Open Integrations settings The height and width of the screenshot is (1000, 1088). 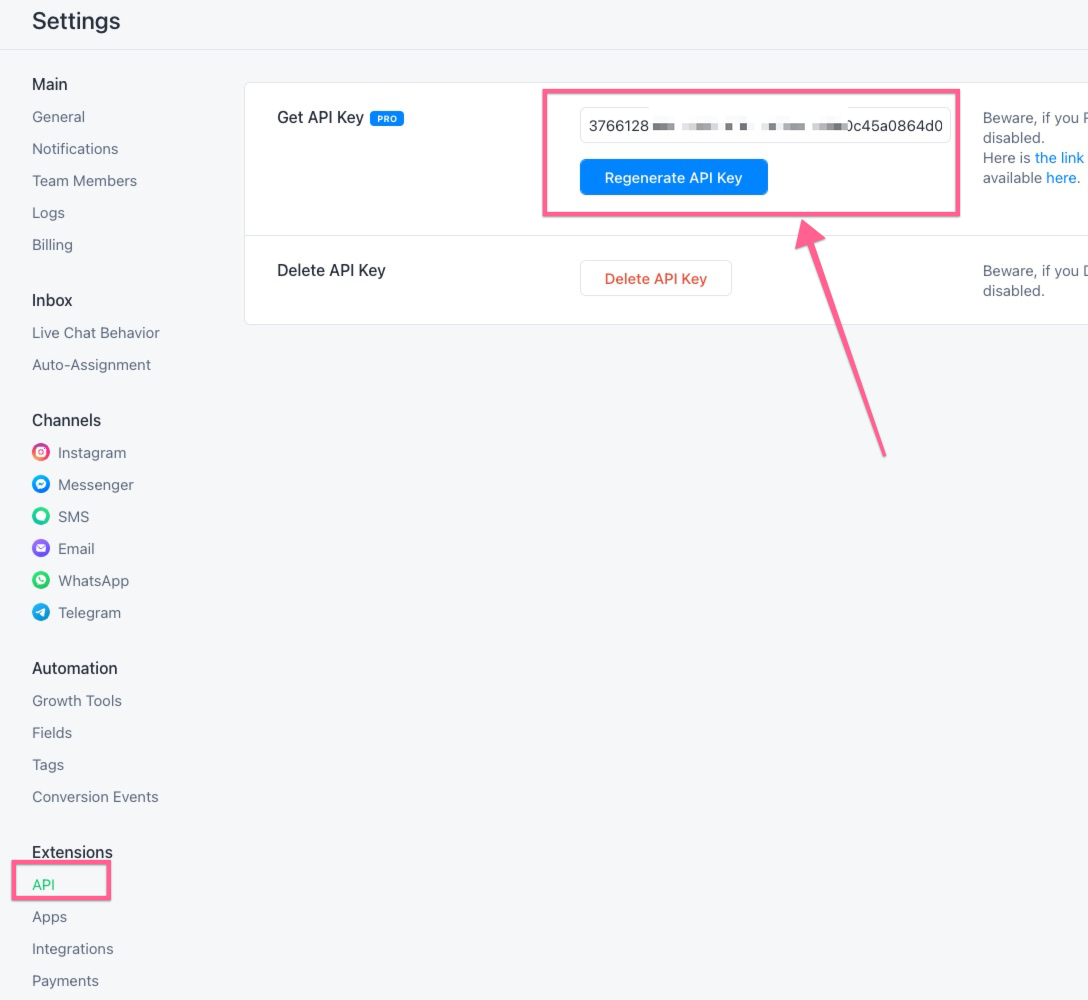(72, 949)
